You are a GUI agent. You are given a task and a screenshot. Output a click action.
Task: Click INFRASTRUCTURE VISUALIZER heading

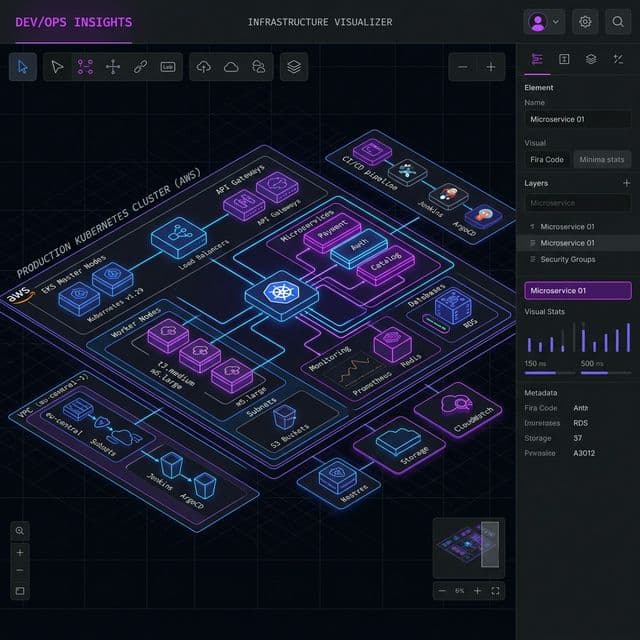click(320, 22)
